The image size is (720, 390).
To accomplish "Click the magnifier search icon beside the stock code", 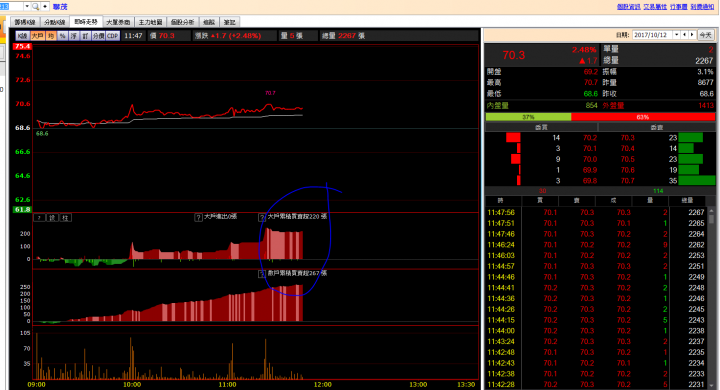I will coord(35,6).
